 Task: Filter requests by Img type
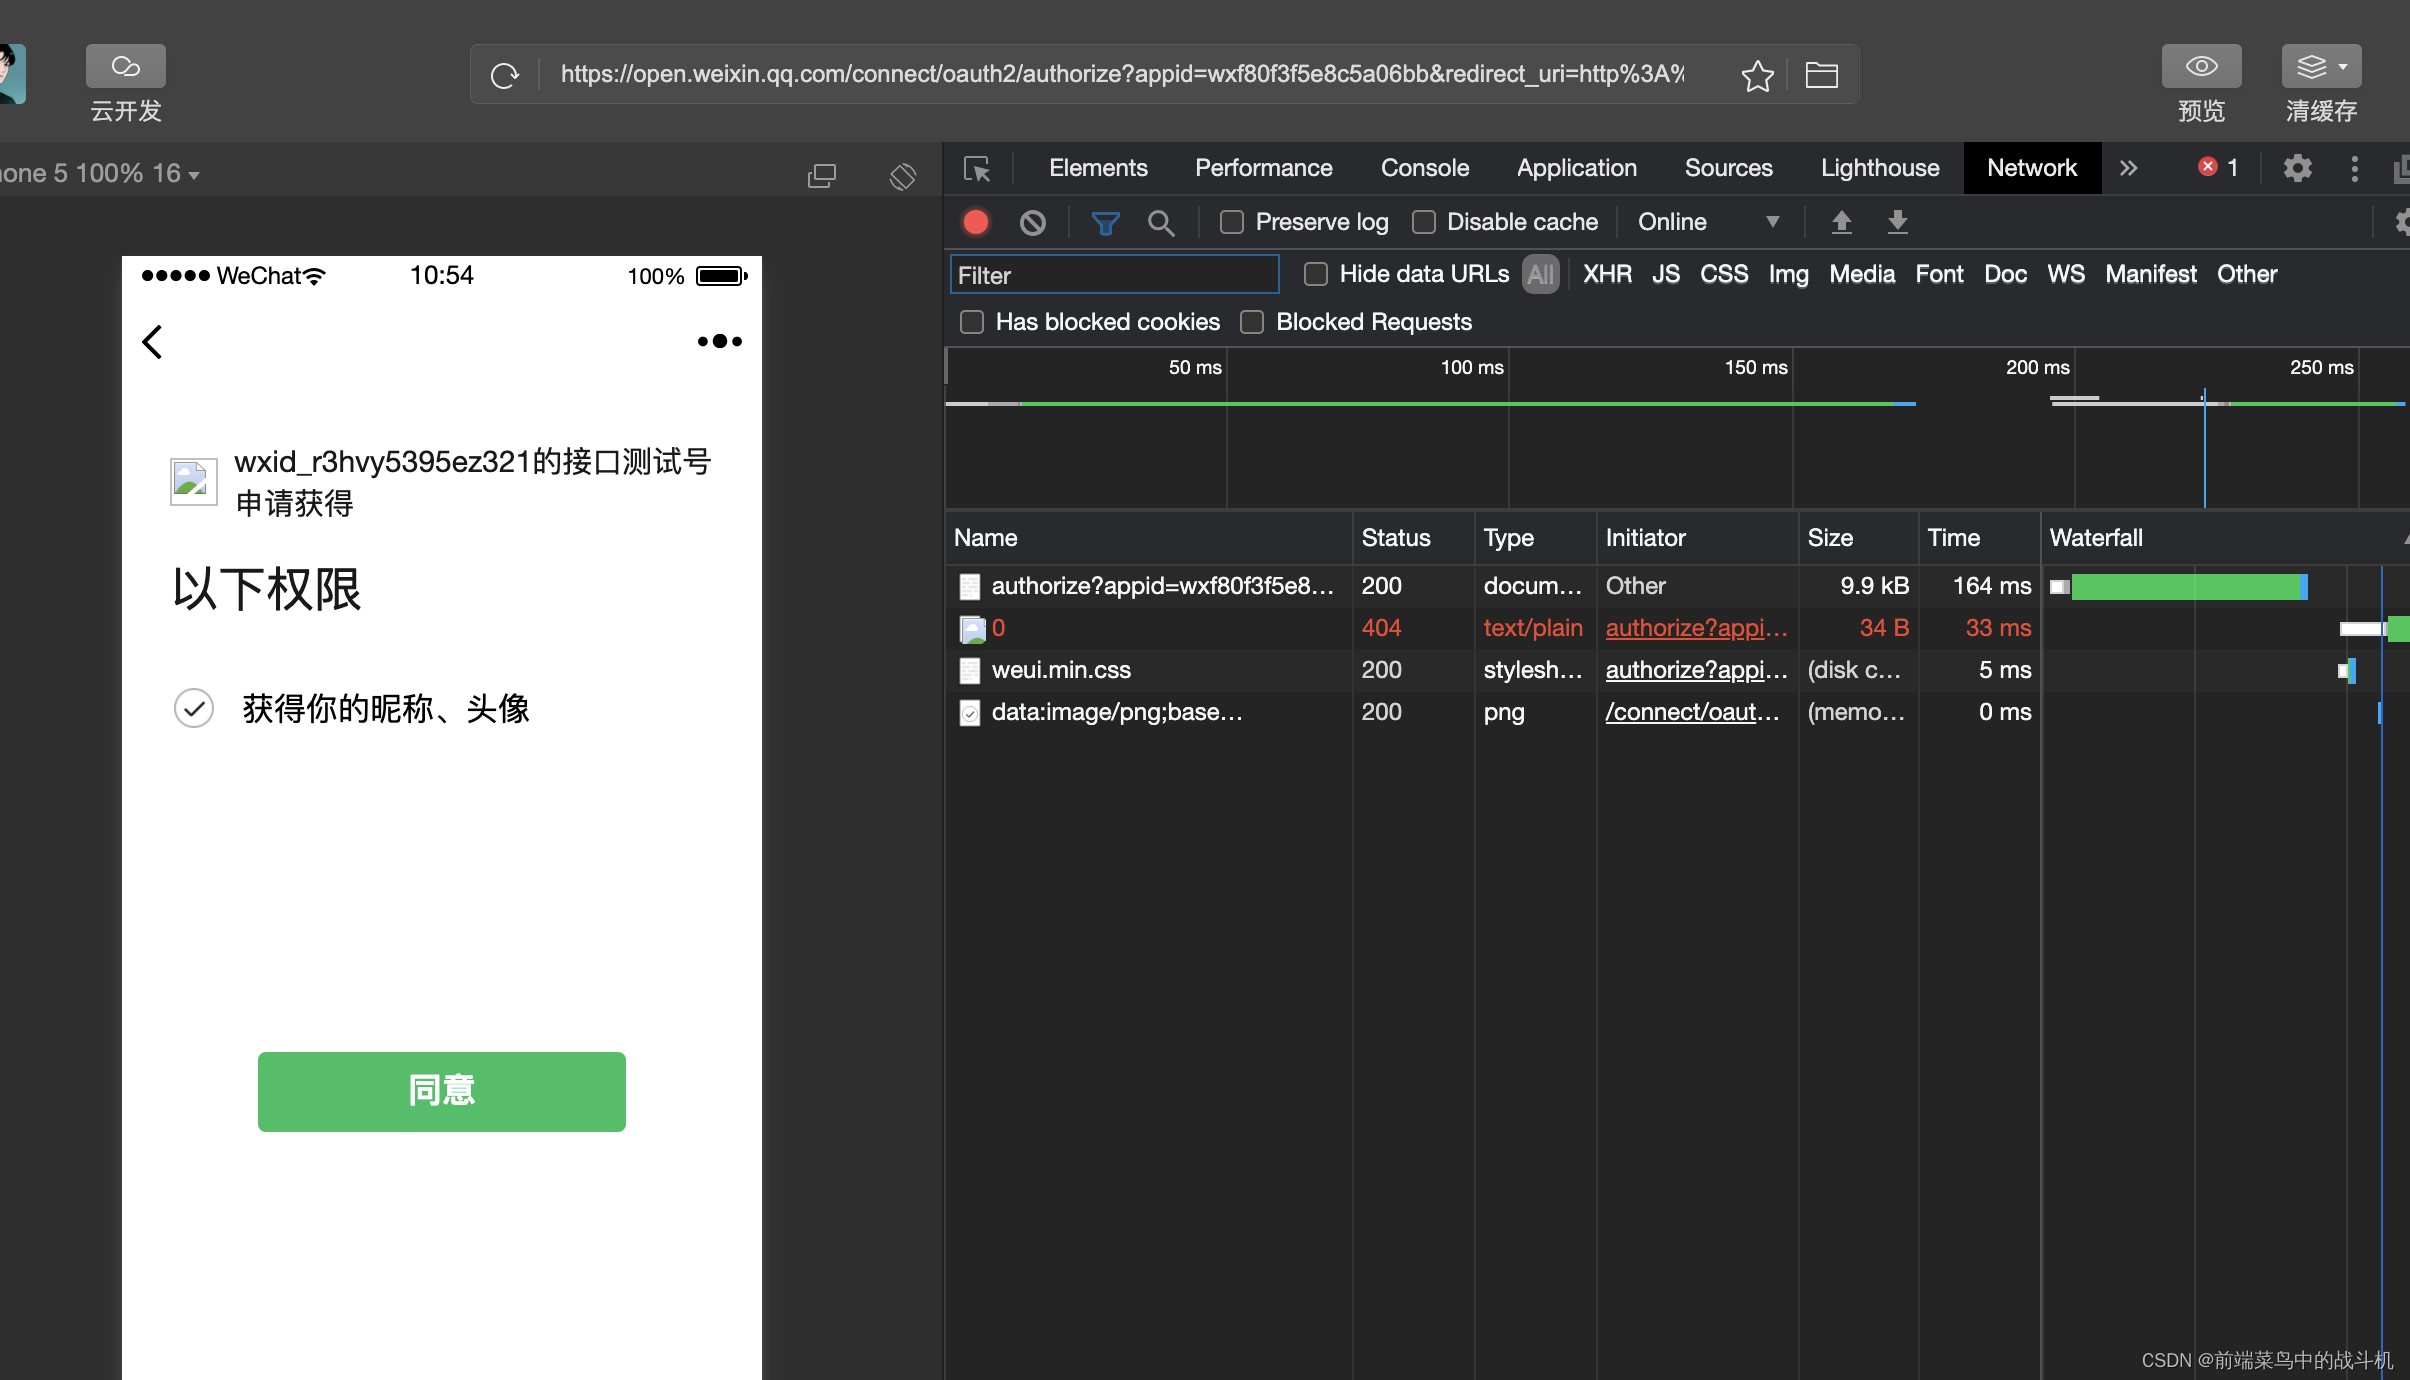pos(1788,274)
